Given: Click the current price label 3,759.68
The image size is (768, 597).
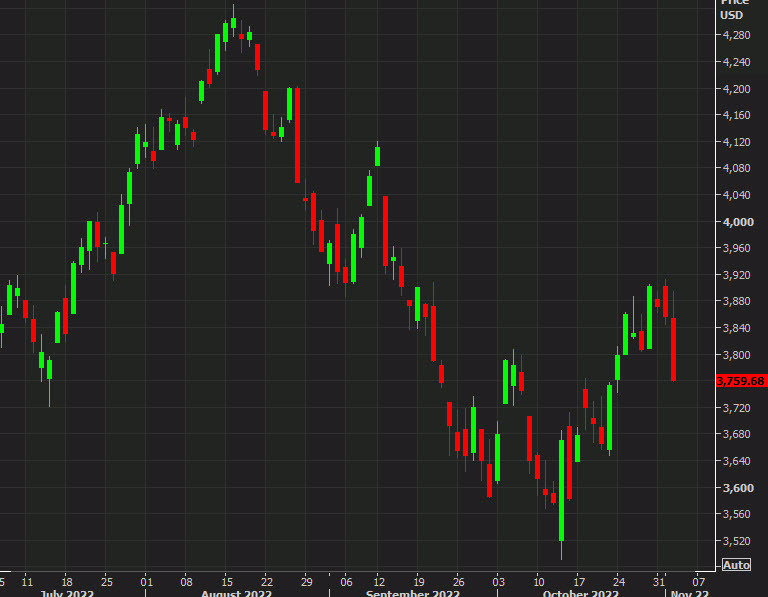Looking at the screenshot, I should click(x=741, y=381).
